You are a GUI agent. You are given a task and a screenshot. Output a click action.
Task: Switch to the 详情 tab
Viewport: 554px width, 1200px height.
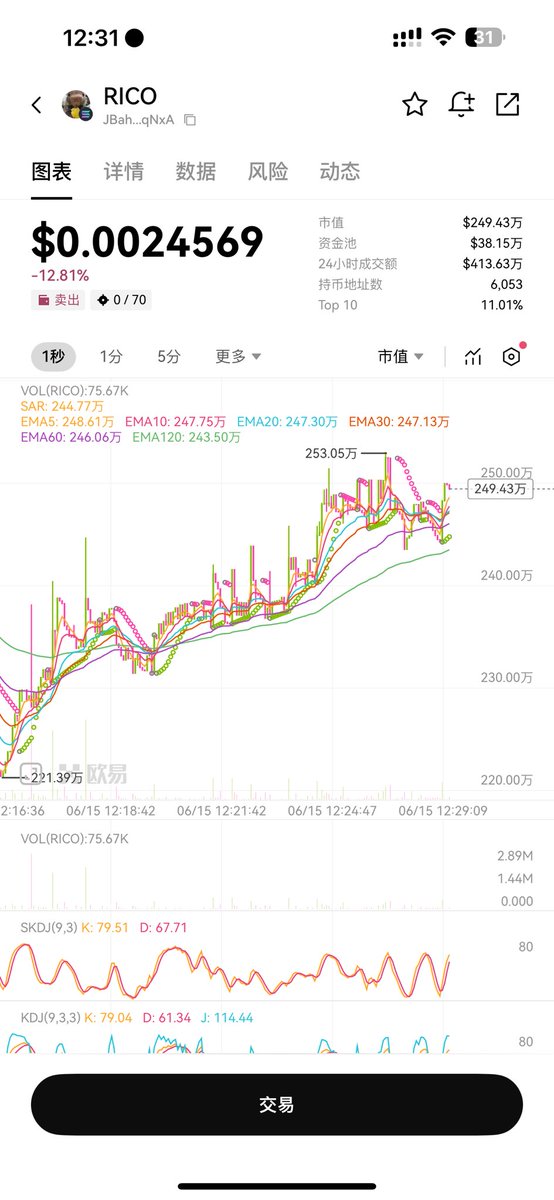click(x=124, y=171)
